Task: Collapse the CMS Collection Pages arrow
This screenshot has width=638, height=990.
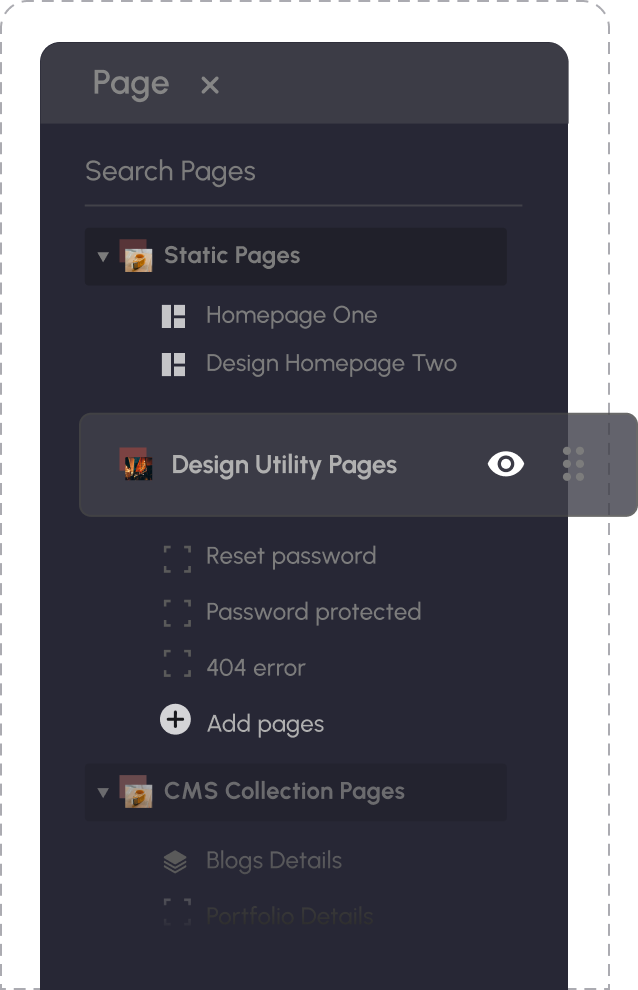Action: tap(103, 792)
